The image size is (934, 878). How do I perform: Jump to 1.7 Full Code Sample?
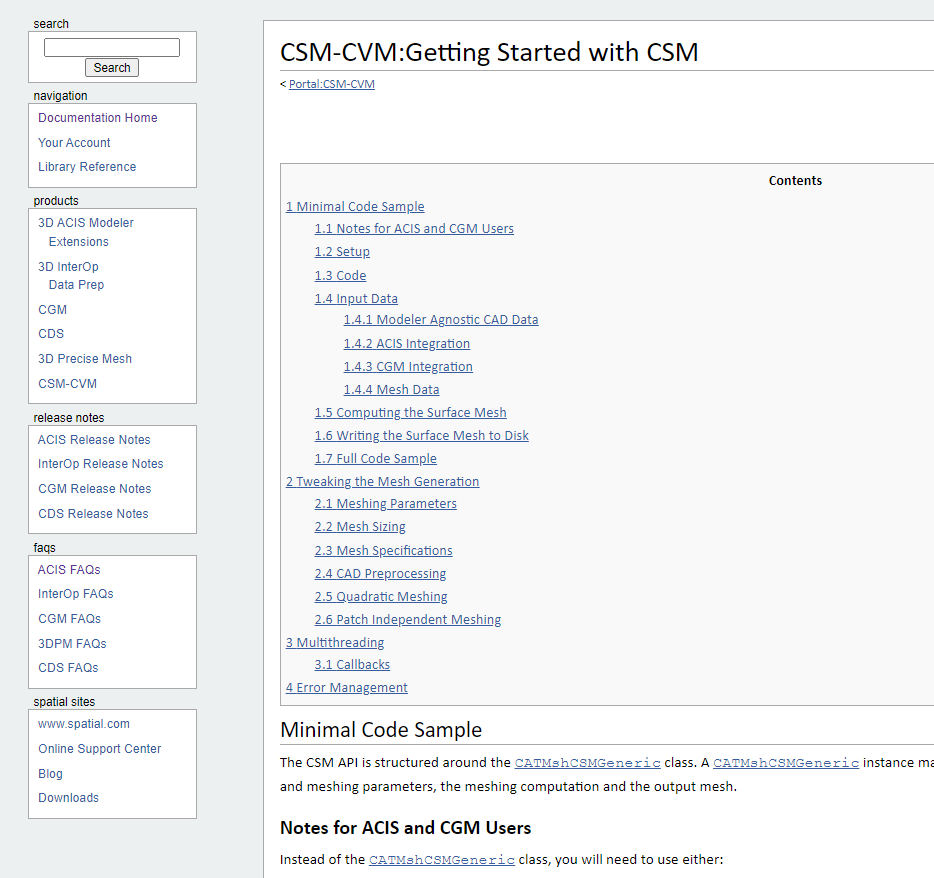(375, 459)
